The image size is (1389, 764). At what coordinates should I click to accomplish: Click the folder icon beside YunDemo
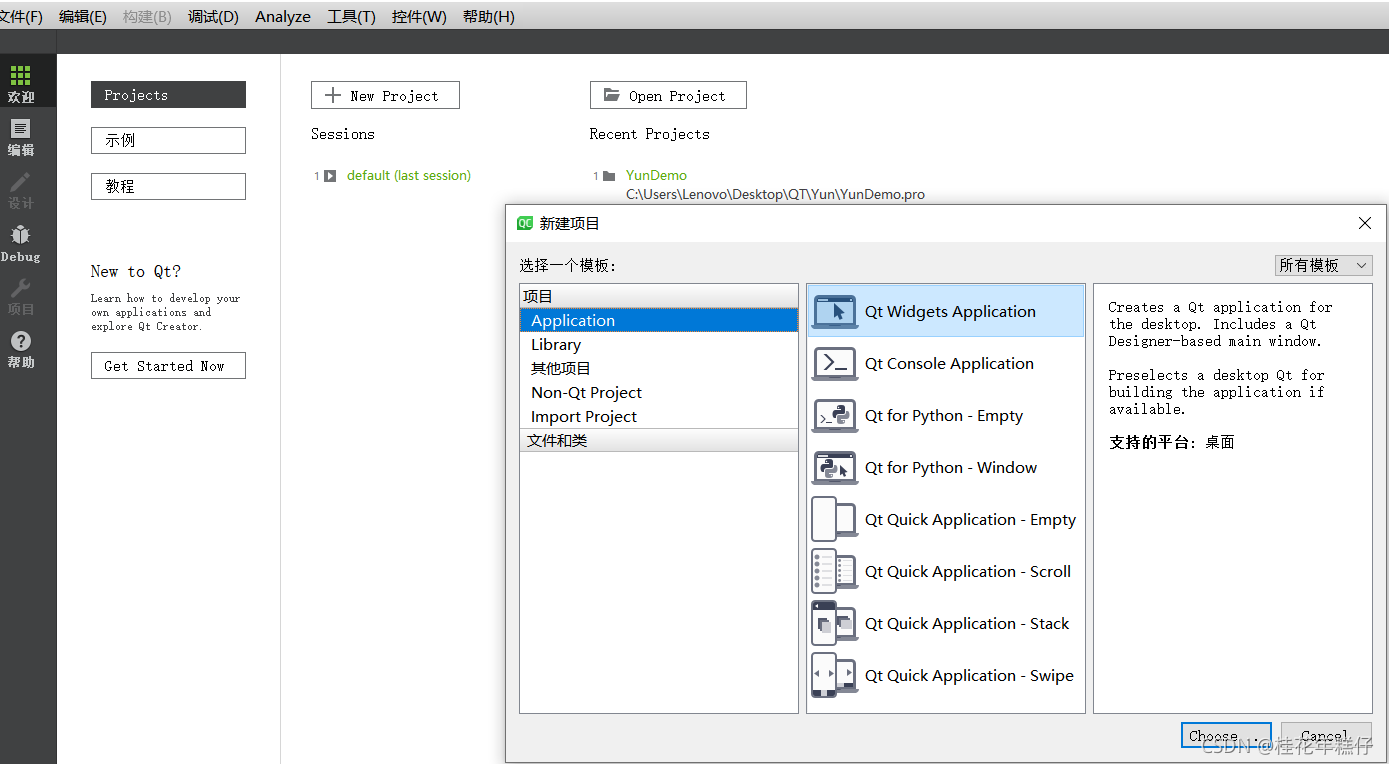pos(609,176)
